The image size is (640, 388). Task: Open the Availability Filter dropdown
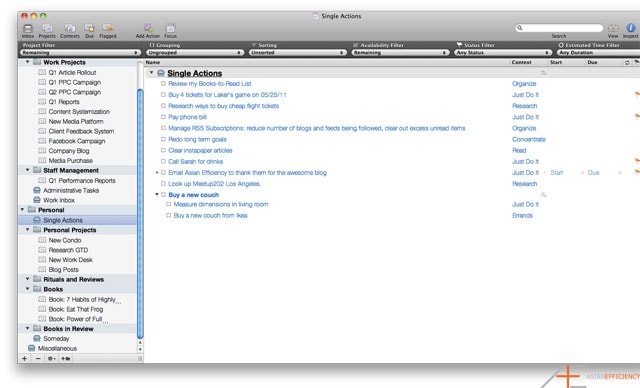400,53
